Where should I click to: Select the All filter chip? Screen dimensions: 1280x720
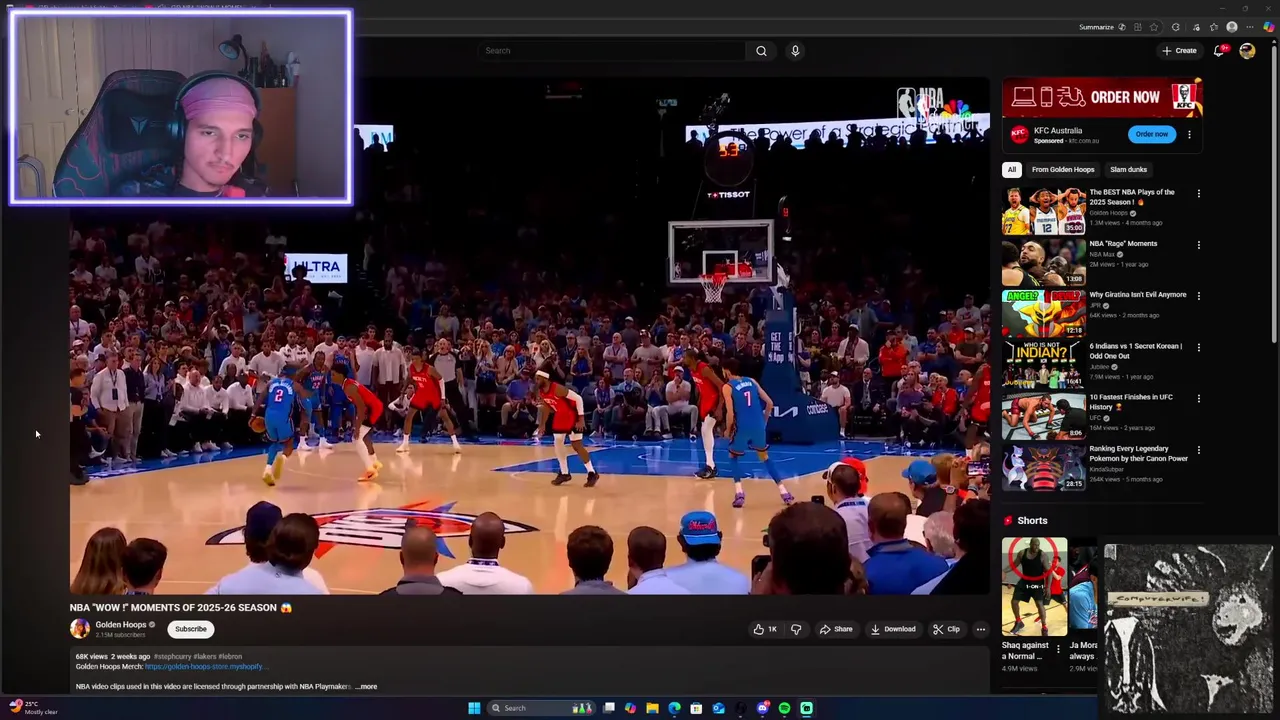point(1012,169)
